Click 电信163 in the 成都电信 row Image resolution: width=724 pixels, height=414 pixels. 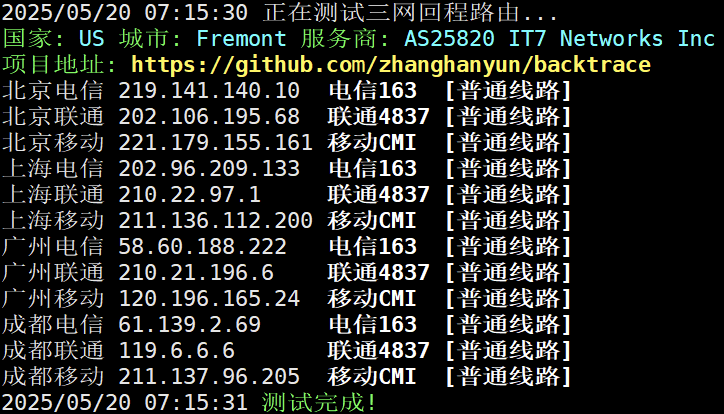pos(373,324)
